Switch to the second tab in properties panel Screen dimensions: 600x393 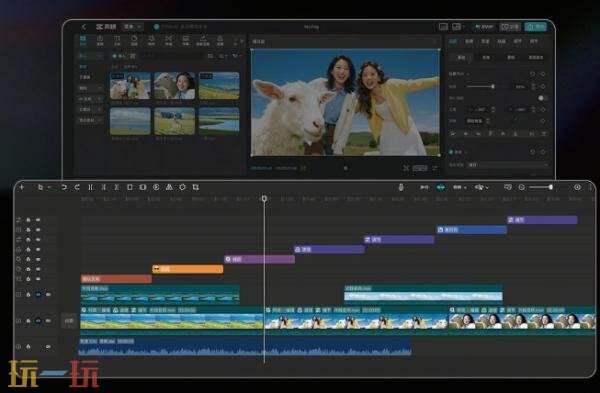(469, 41)
